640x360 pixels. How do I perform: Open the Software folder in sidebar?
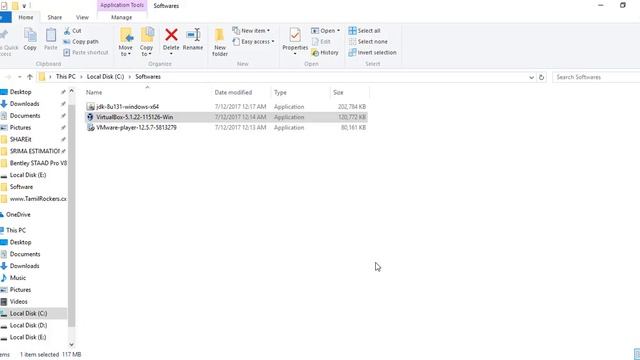coord(21,187)
